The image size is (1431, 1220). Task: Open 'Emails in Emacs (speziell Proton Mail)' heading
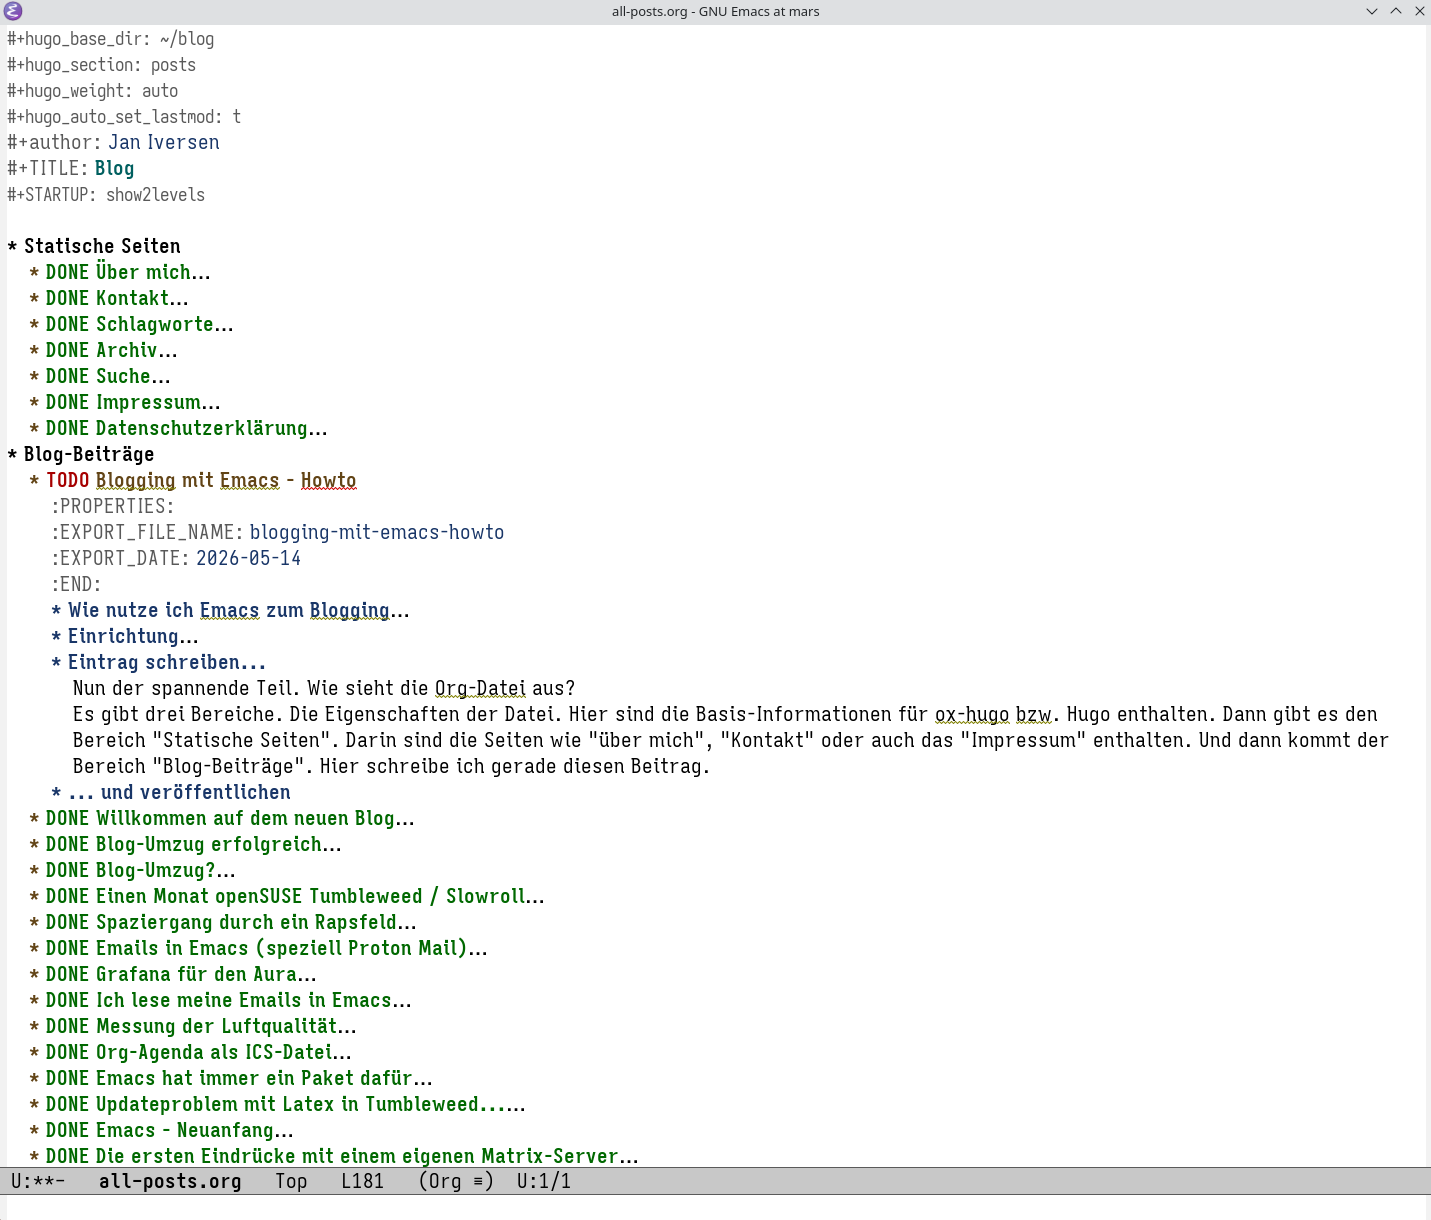(x=292, y=948)
